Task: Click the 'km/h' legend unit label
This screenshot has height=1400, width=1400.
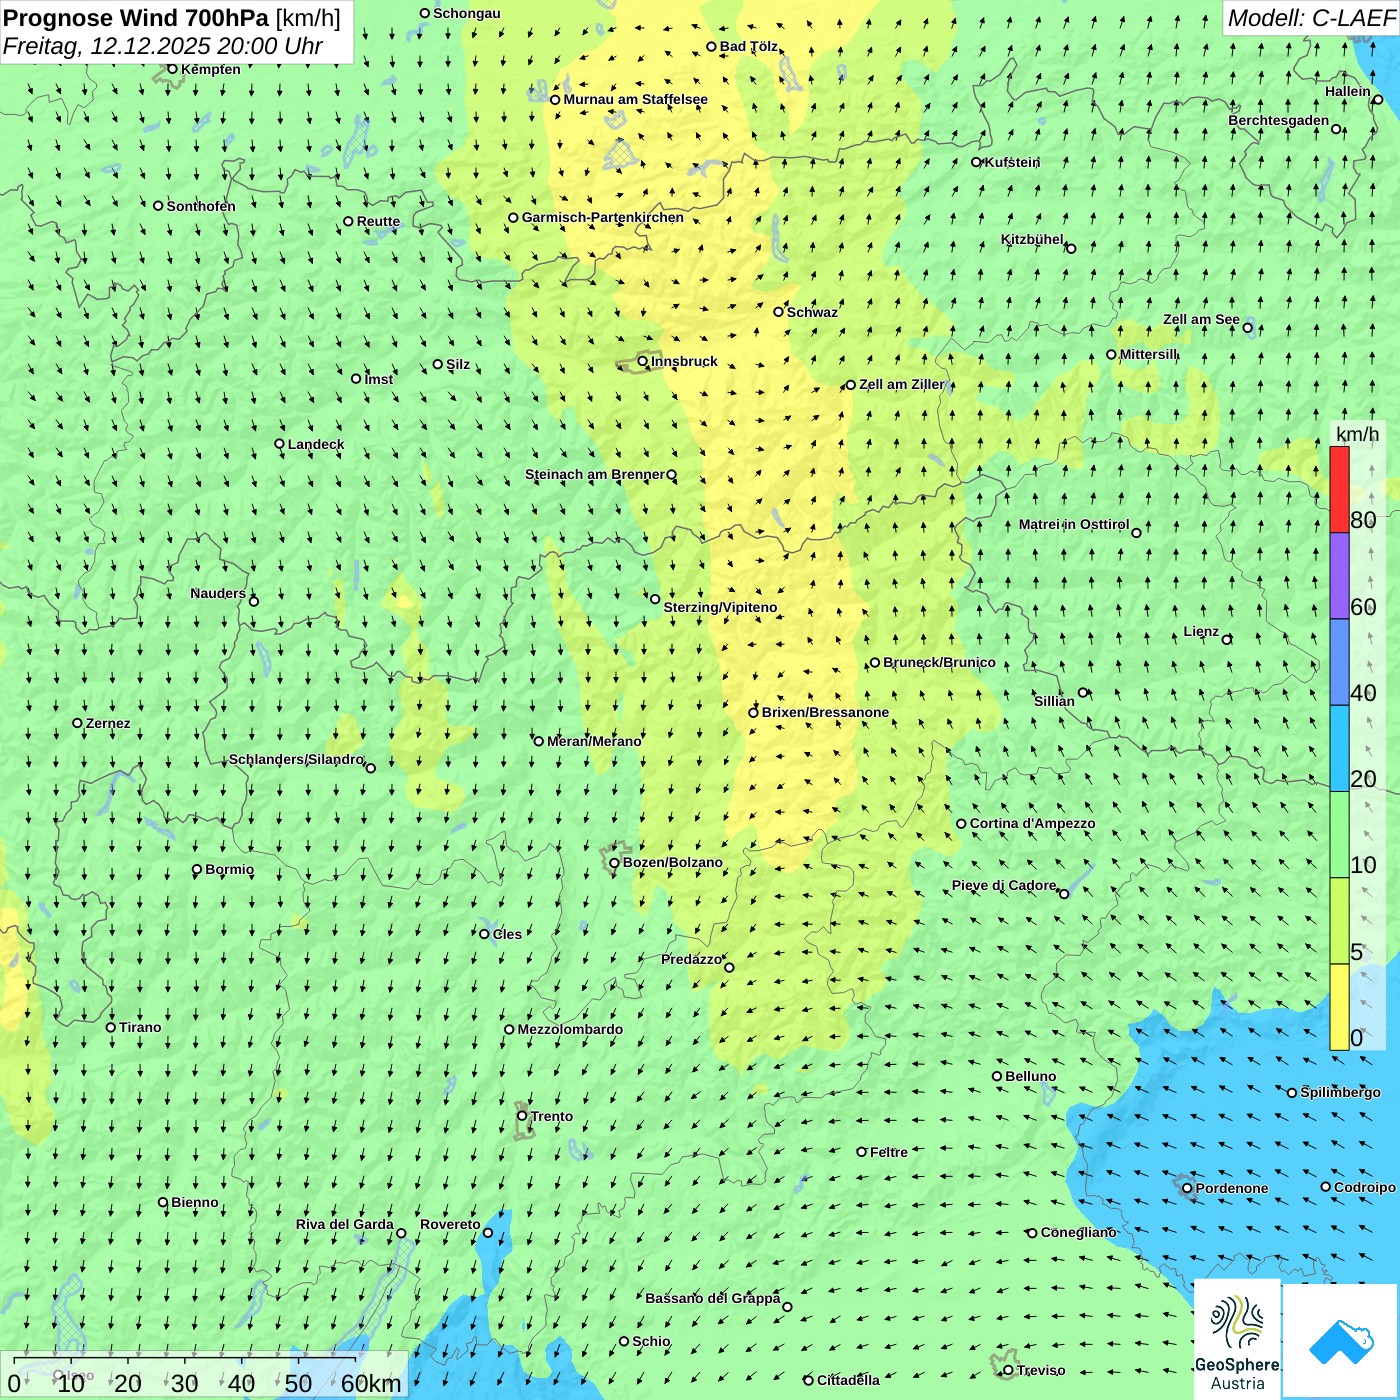Action: [1357, 434]
